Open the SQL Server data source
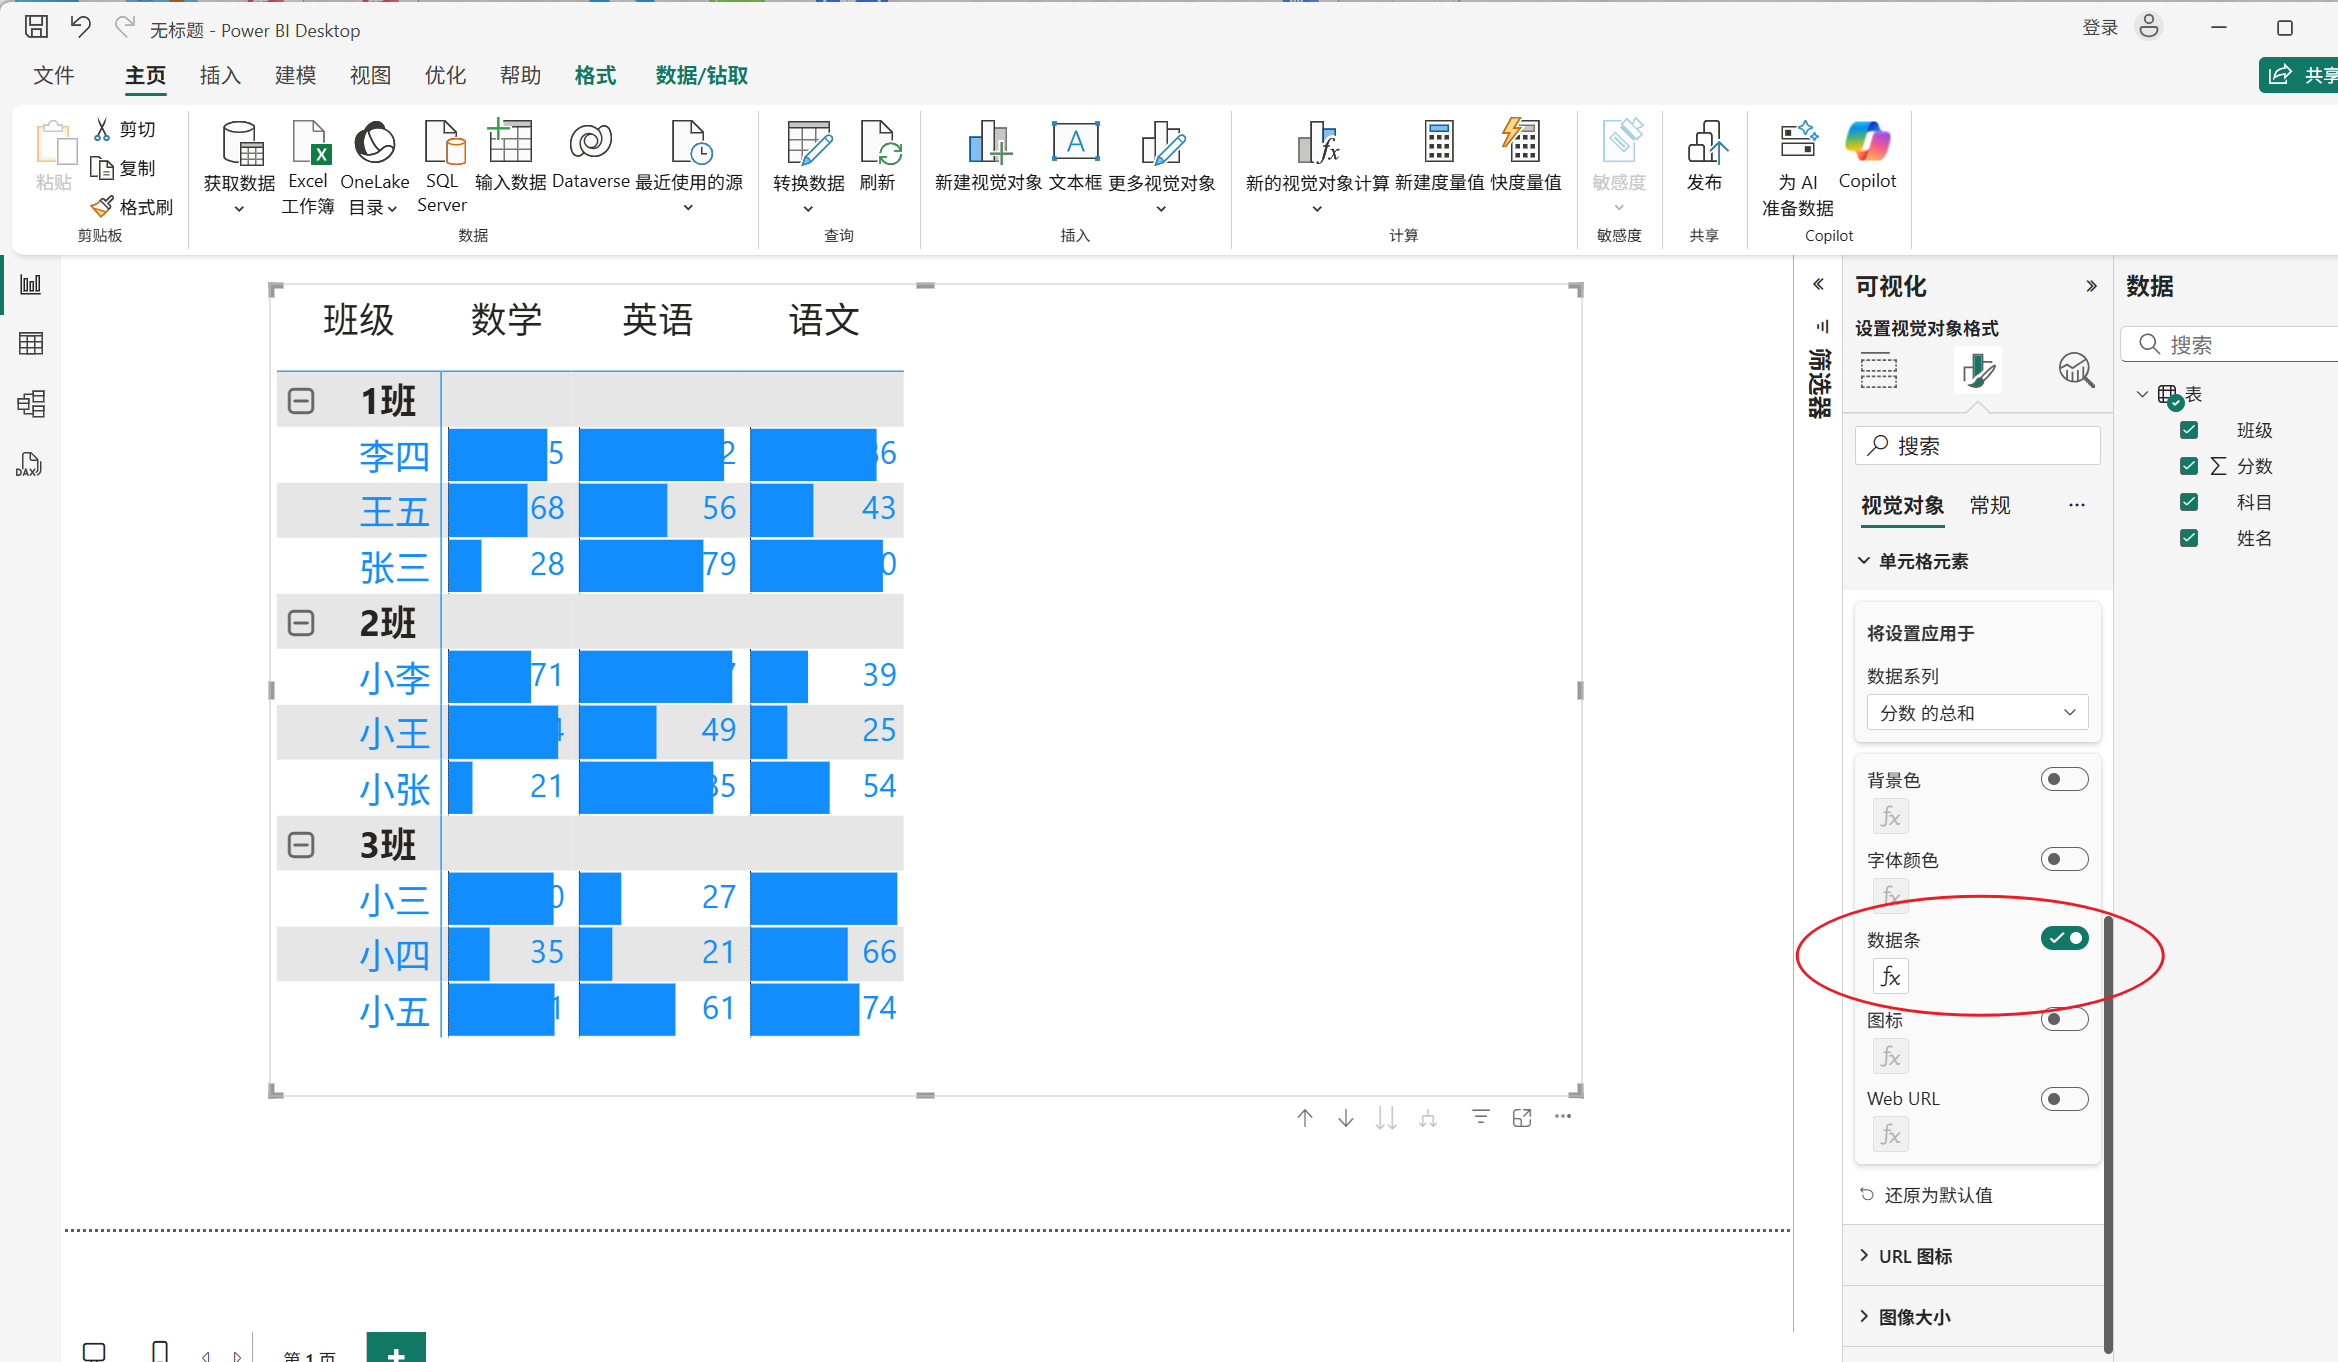The image size is (2338, 1362). (x=441, y=145)
